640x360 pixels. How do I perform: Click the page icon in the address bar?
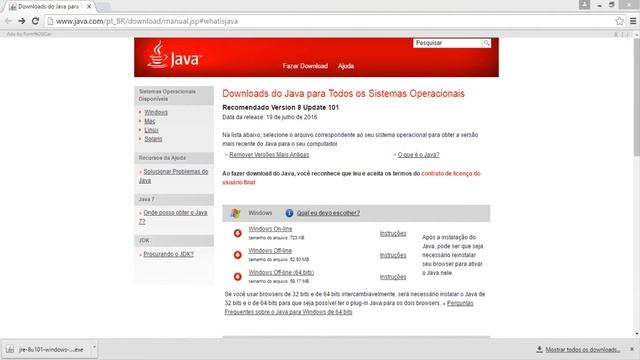tap(50, 21)
